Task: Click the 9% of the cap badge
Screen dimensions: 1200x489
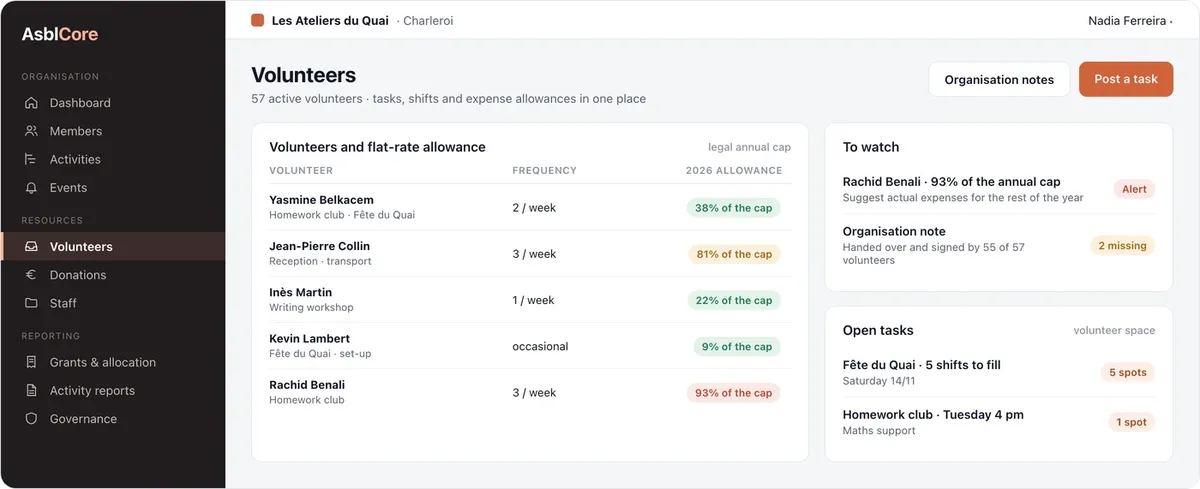Action: [737, 346]
